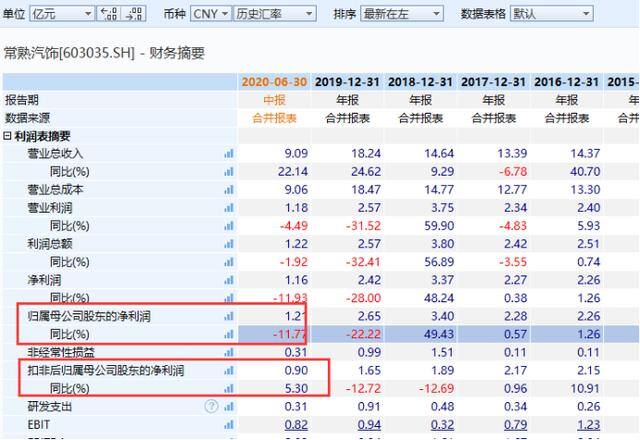Select the 2016-12-31 column header

(567, 82)
